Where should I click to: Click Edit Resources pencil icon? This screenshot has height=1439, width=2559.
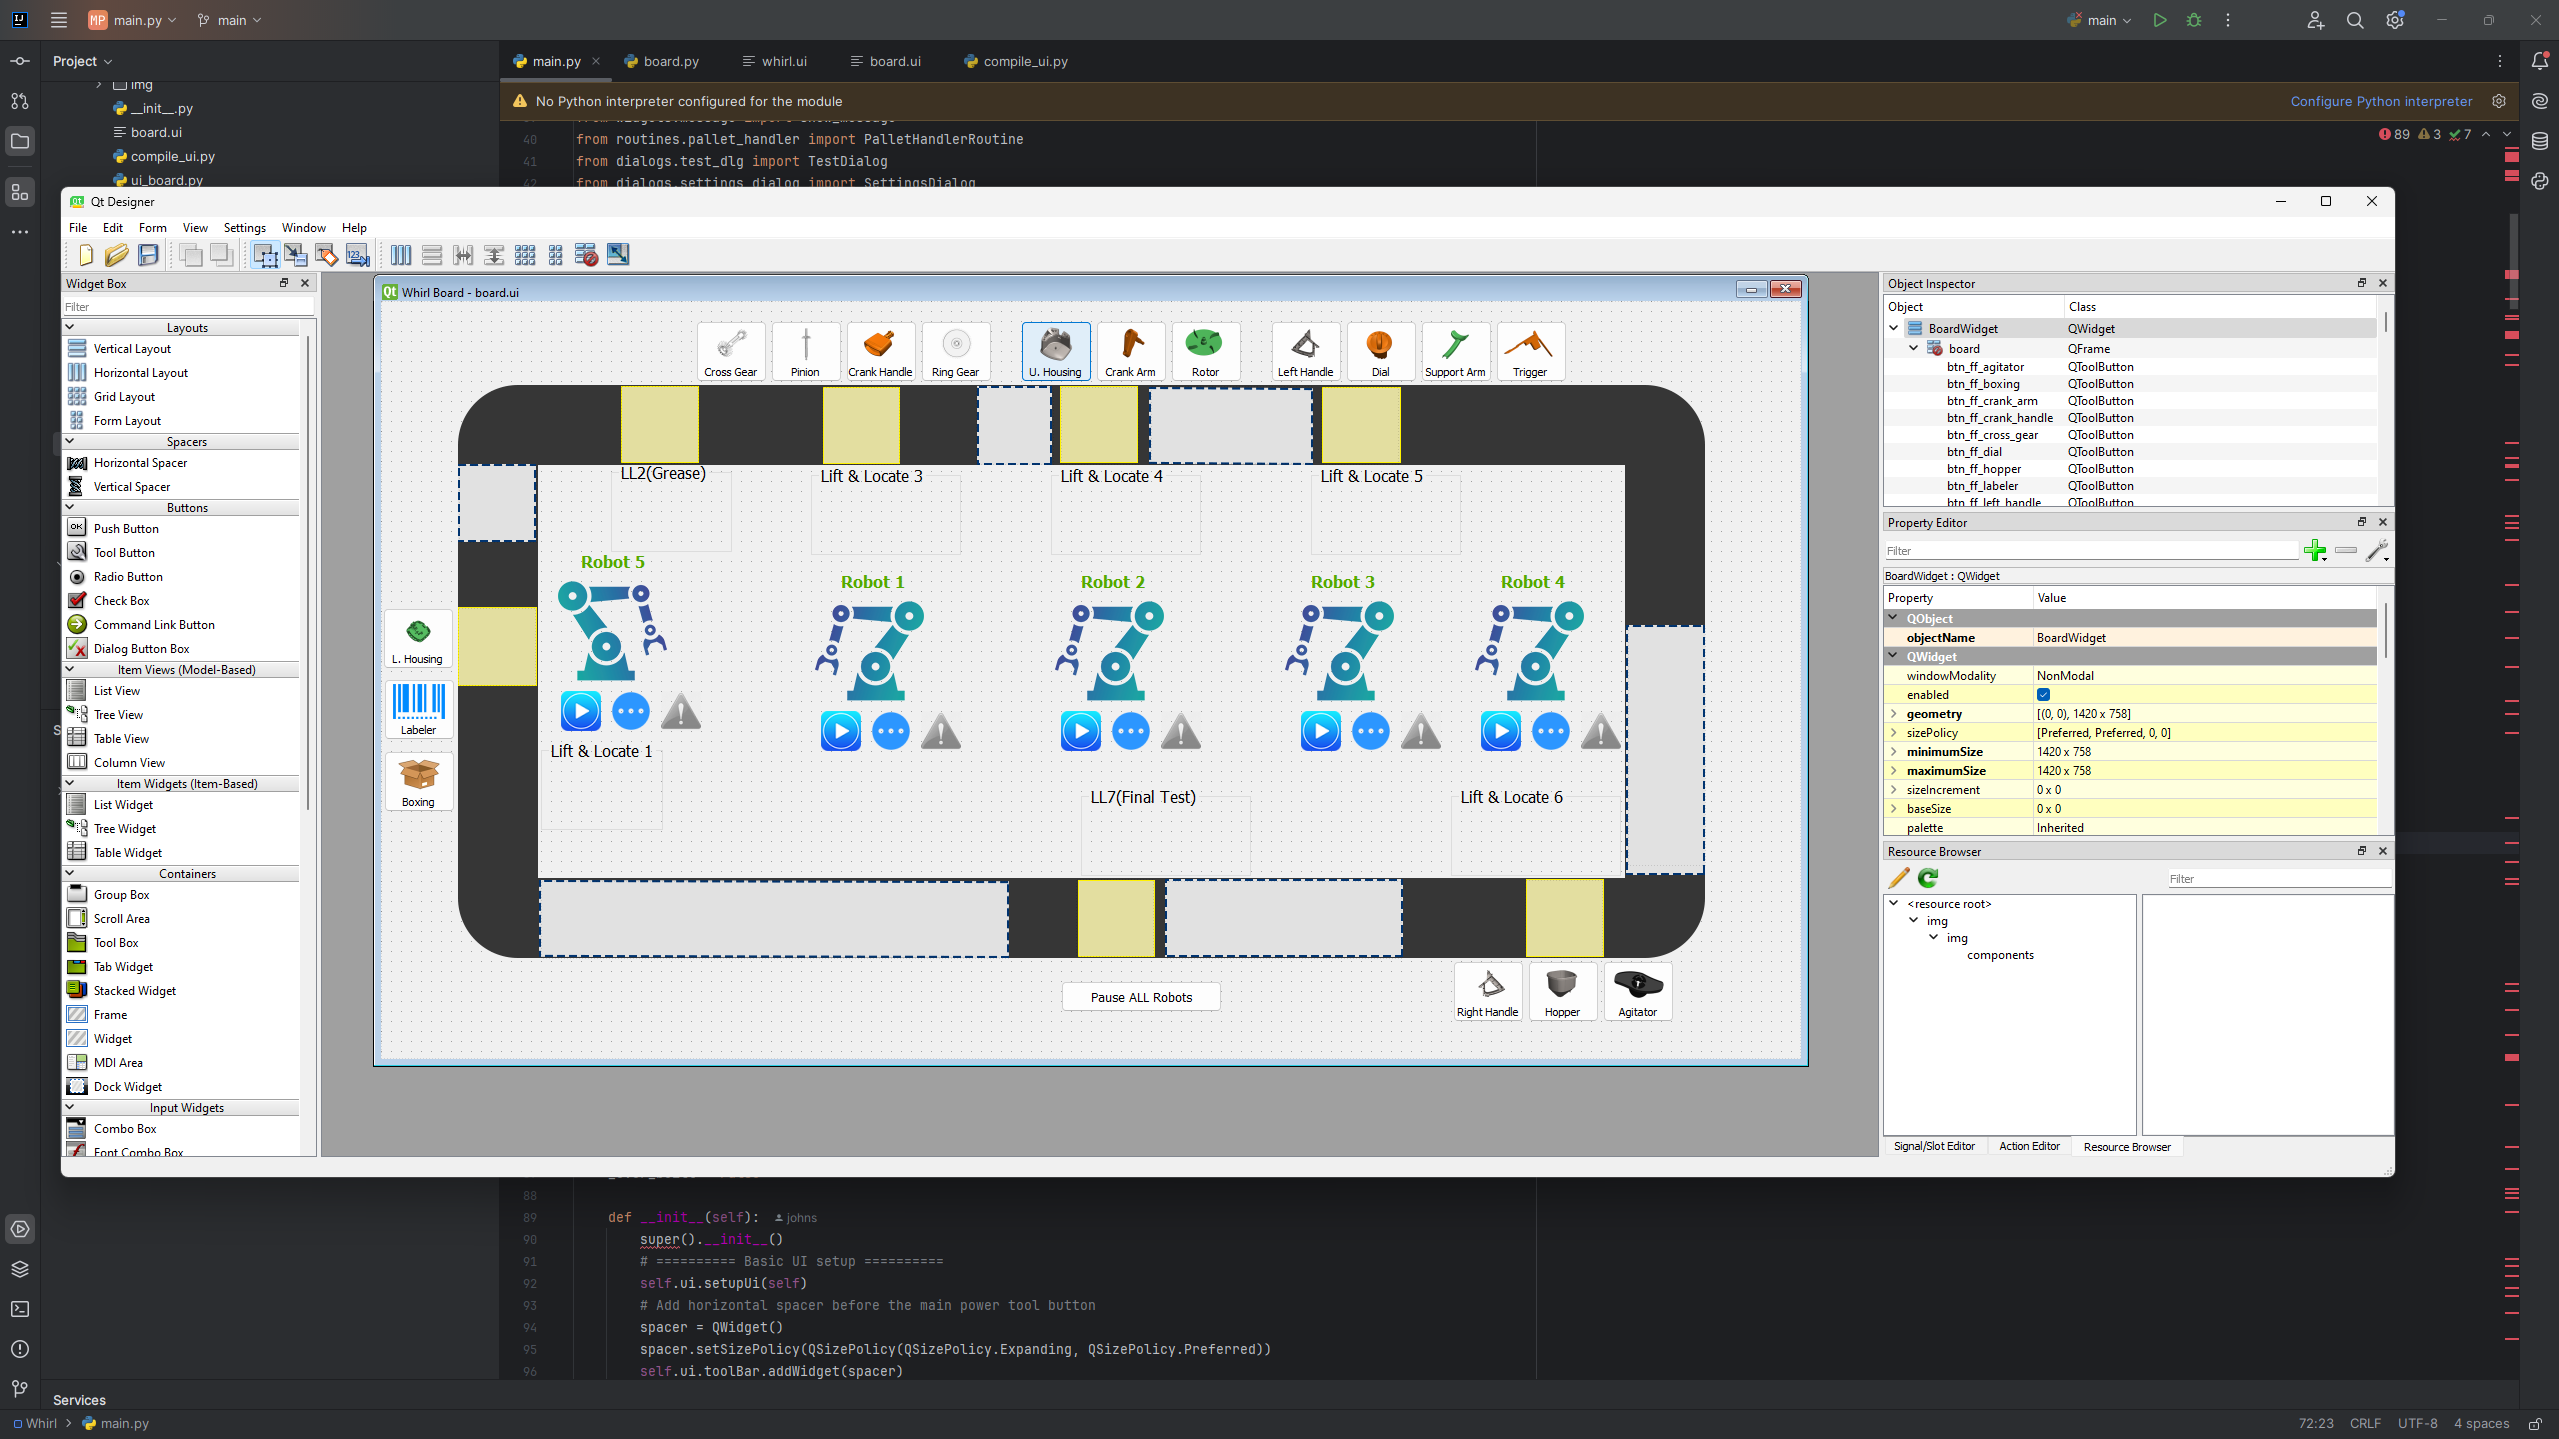coord(1898,878)
